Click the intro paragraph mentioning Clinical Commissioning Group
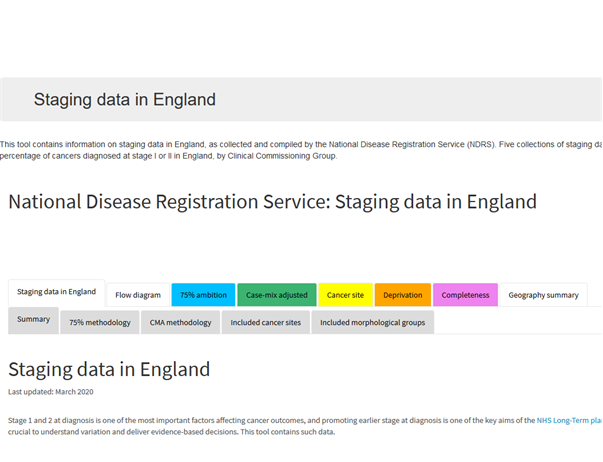 (301, 150)
